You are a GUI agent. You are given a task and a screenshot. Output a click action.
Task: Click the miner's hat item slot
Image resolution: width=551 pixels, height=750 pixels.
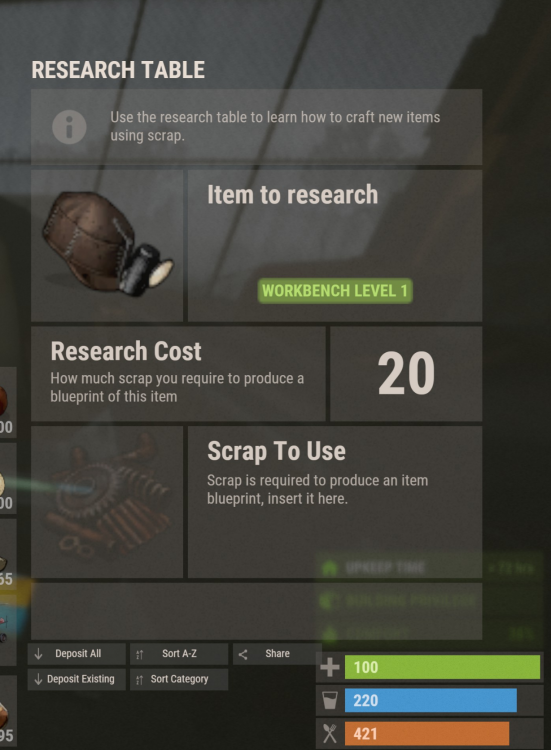coord(107,246)
